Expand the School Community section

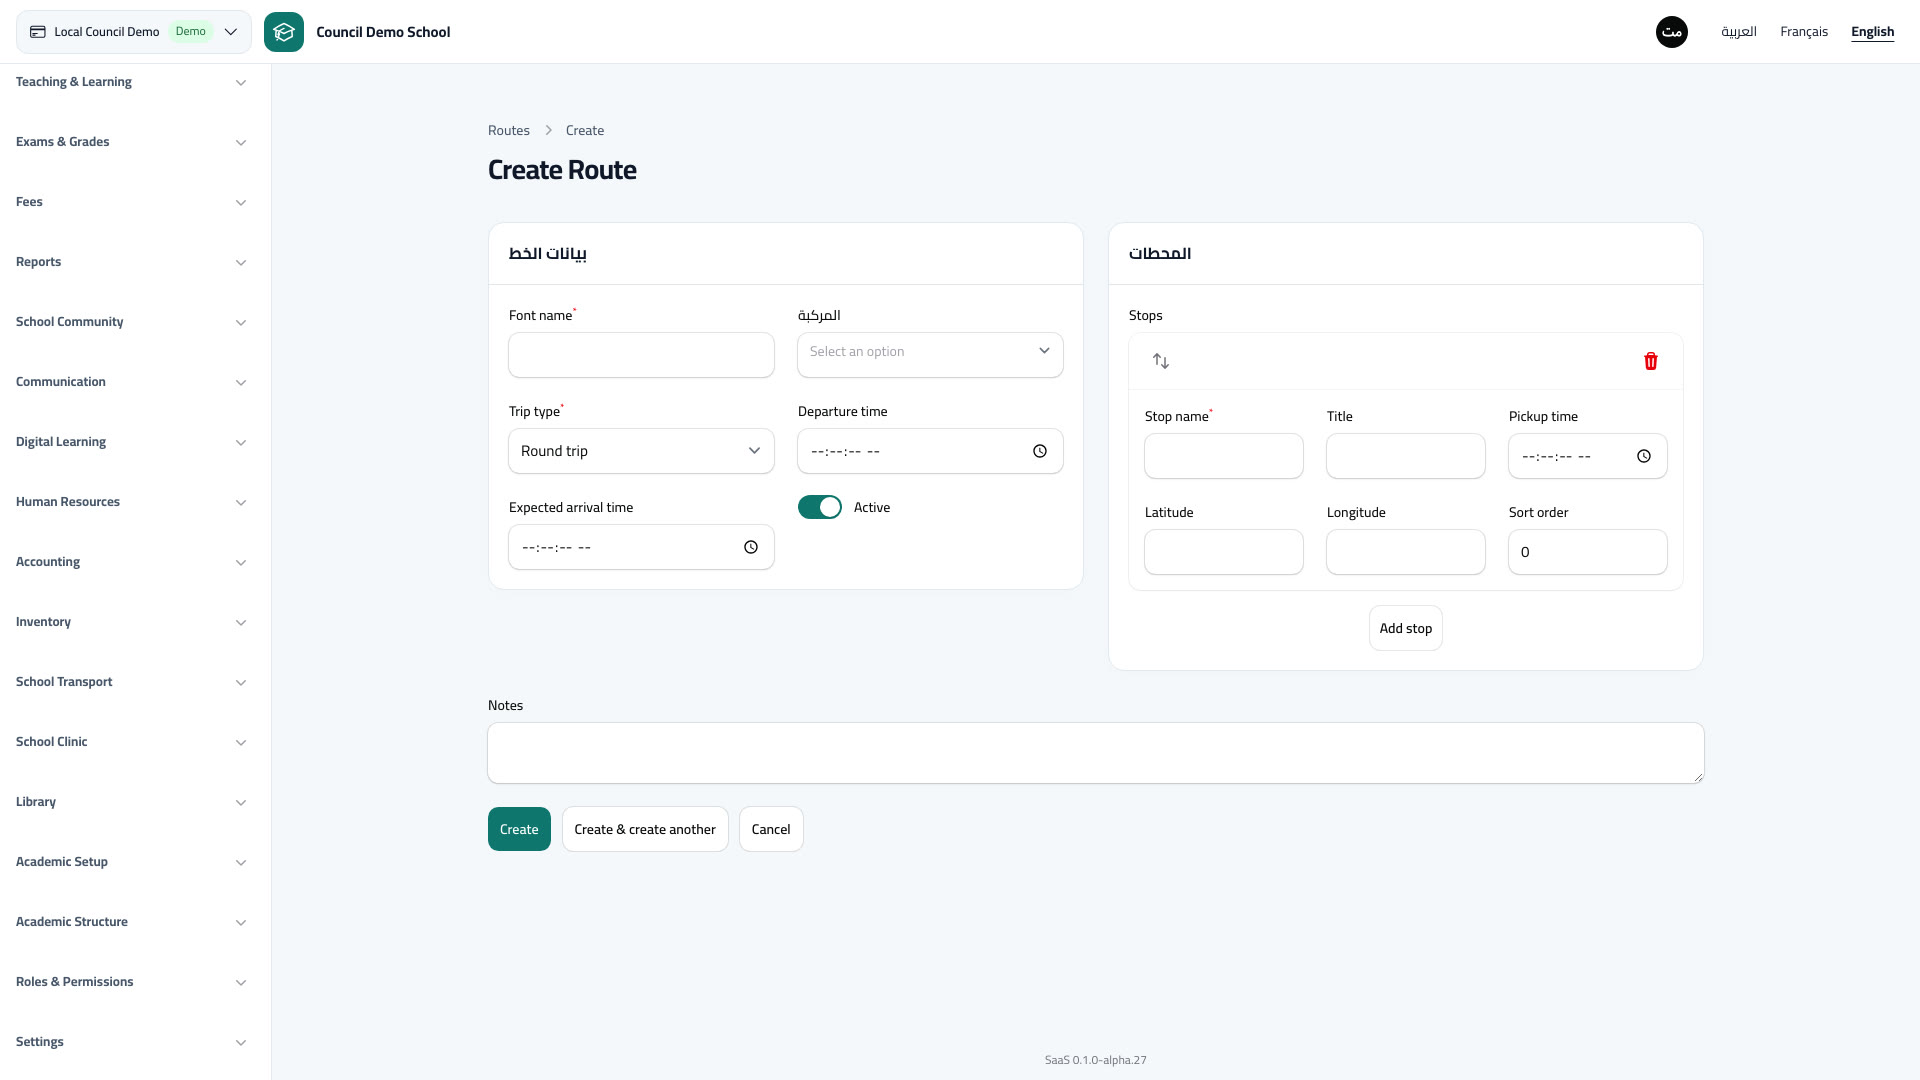click(130, 322)
